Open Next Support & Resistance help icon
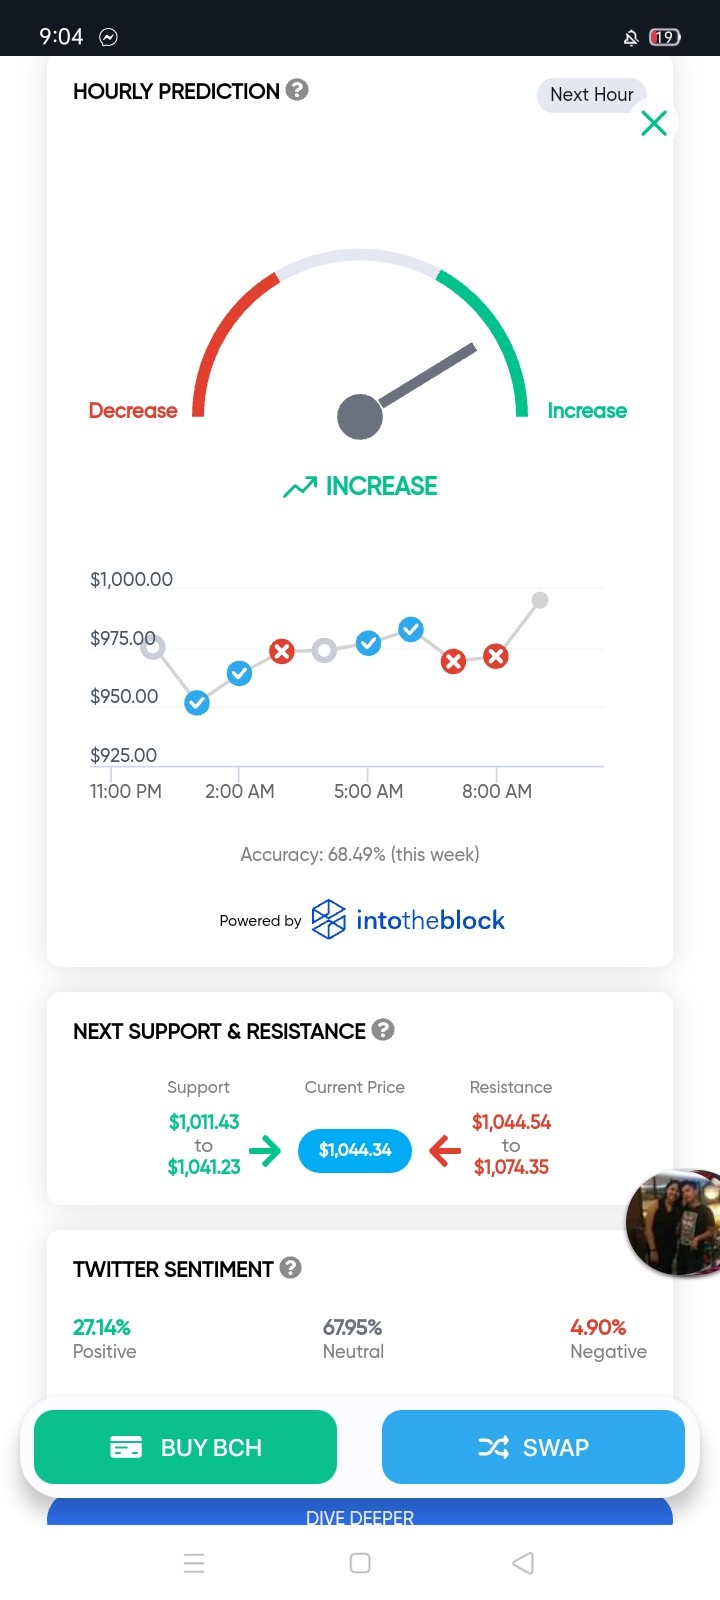720x1600 pixels. point(383,1029)
